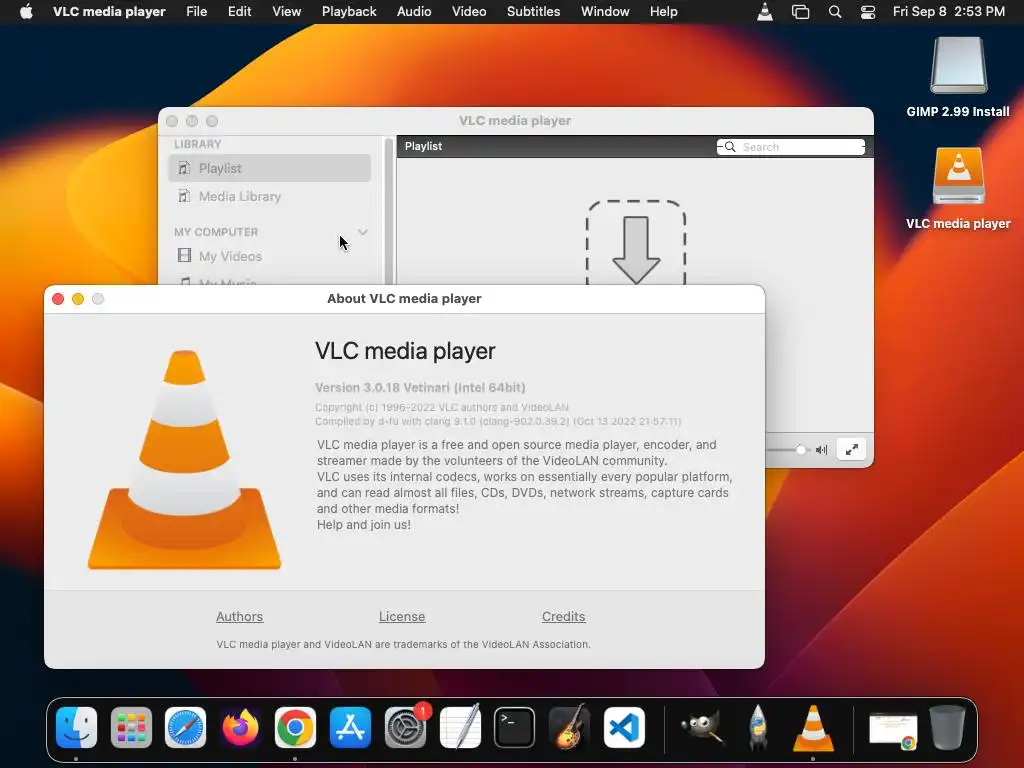Open System Settings with badge in Dock
The width and height of the screenshot is (1024, 768).
406,727
